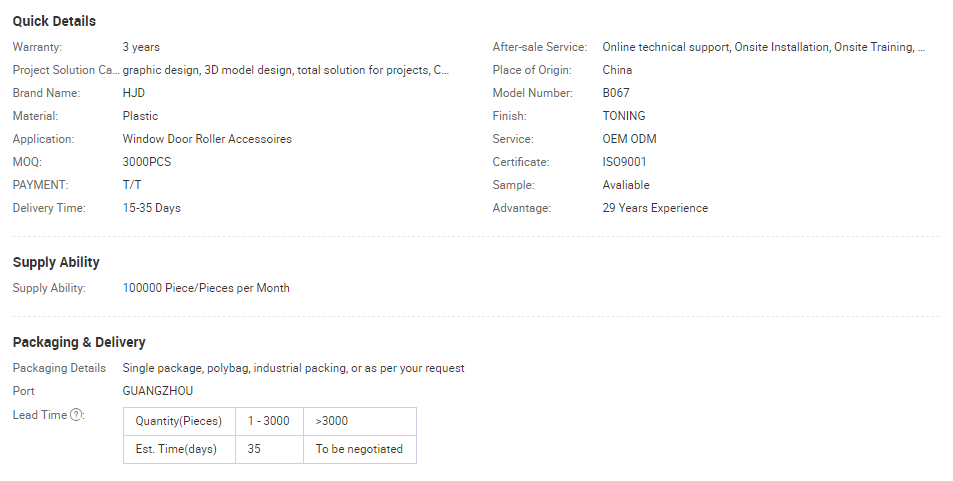Click the '1 - 3000' quantity table cell
The width and height of the screenshot is (953, 481).
point(269,421)
